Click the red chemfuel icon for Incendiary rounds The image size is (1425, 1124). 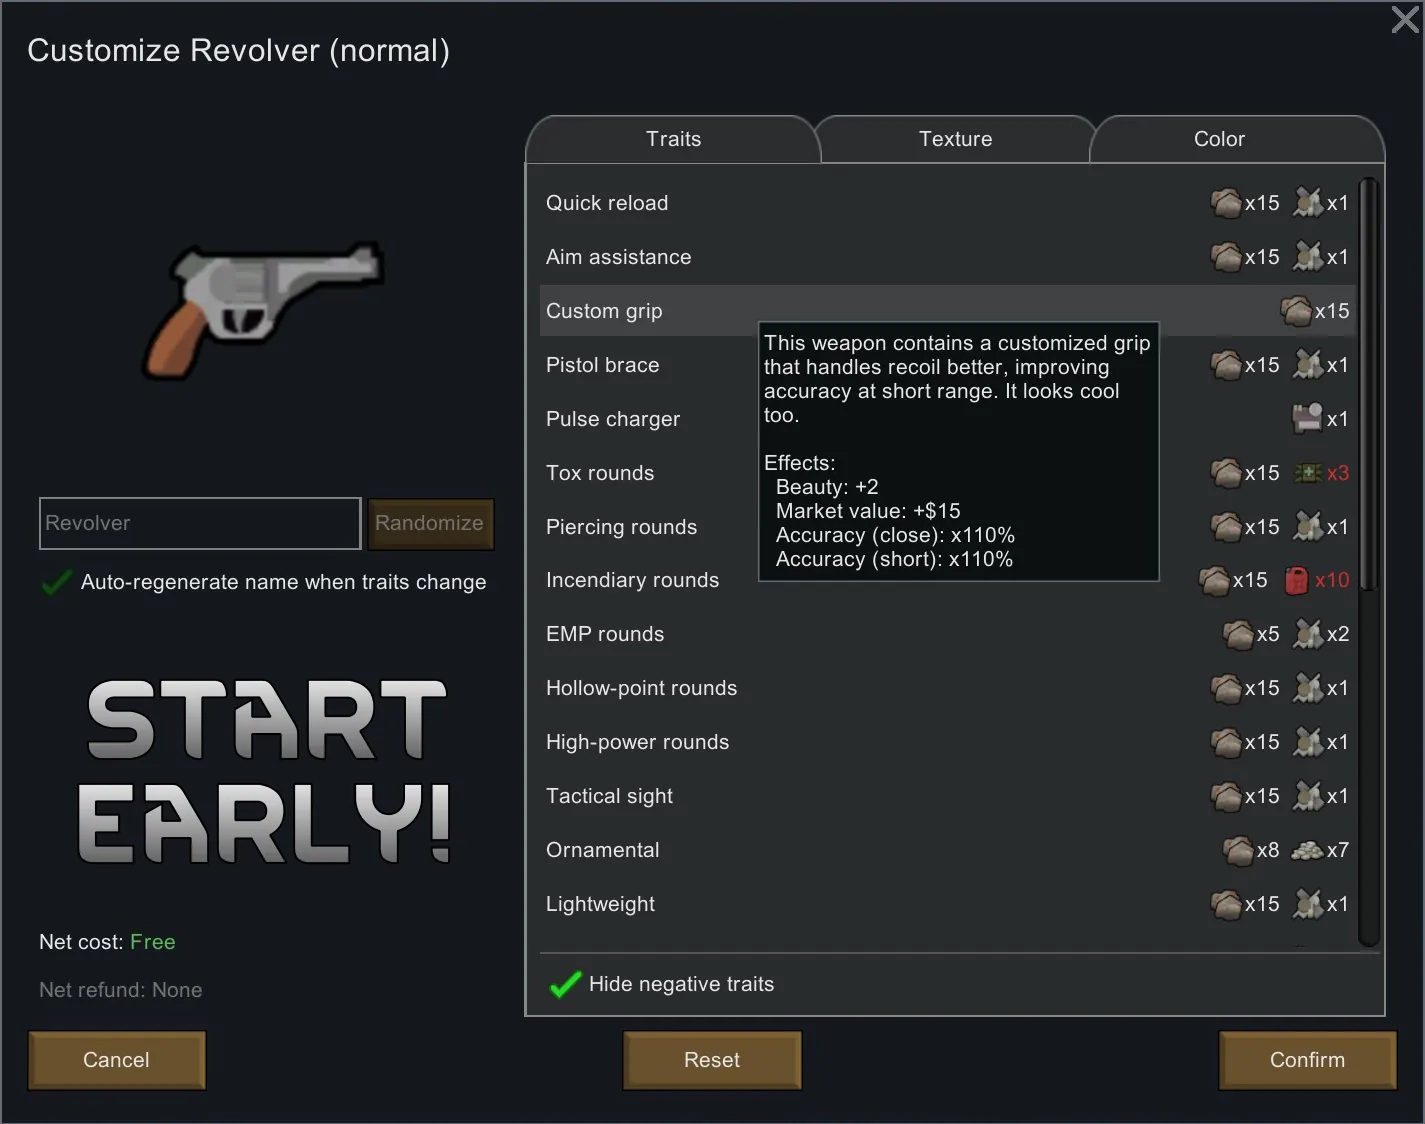click(1296, 580)
